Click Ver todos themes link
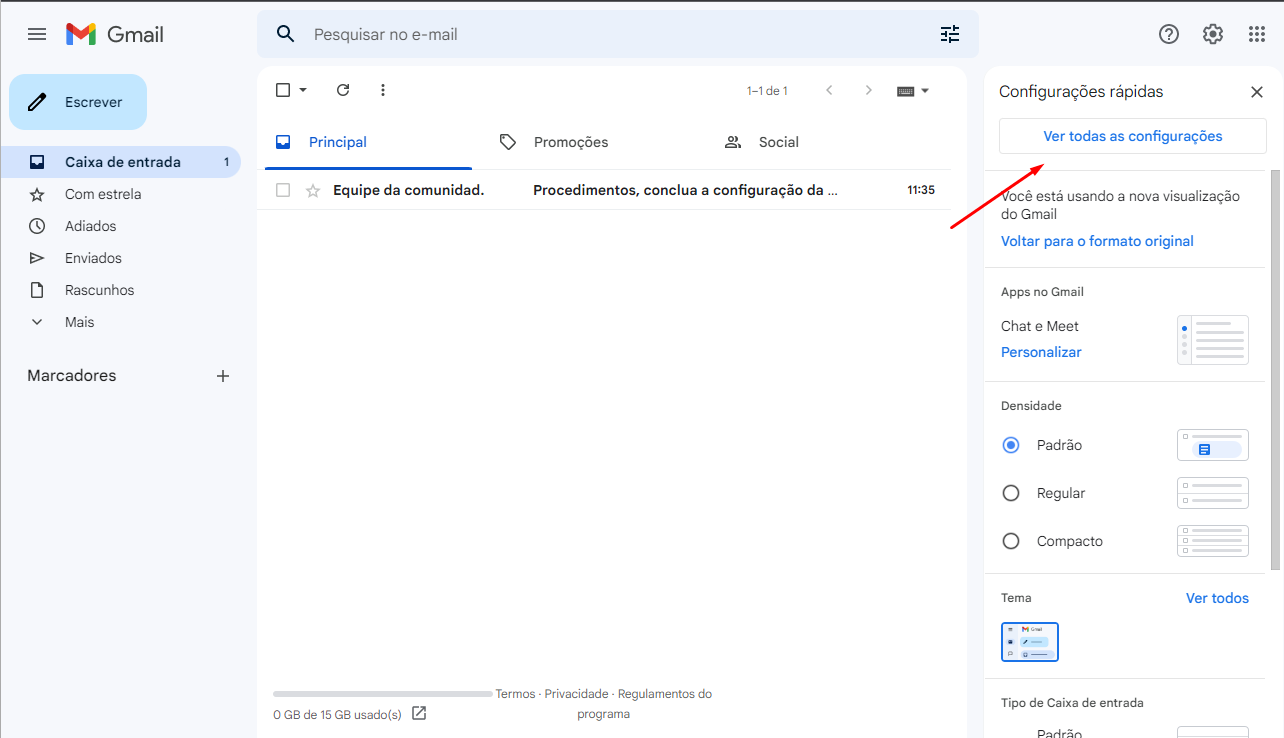The height and width of the screenshot is (738, 1284). point(1217,598)
